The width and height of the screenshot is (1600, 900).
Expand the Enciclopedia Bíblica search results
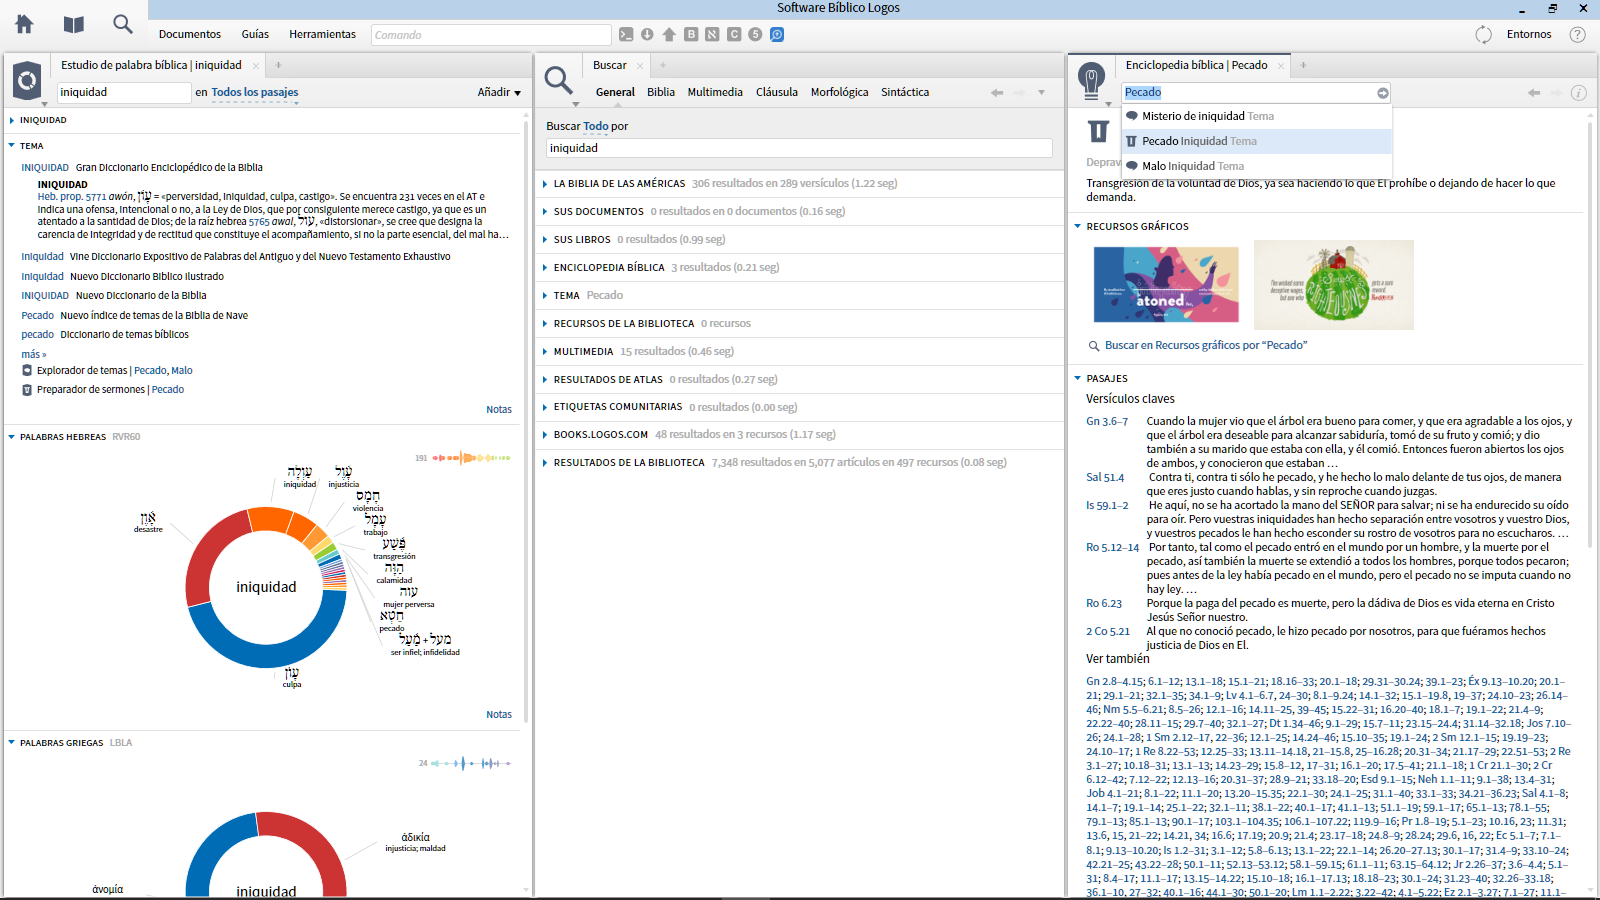tap(545, 268)
